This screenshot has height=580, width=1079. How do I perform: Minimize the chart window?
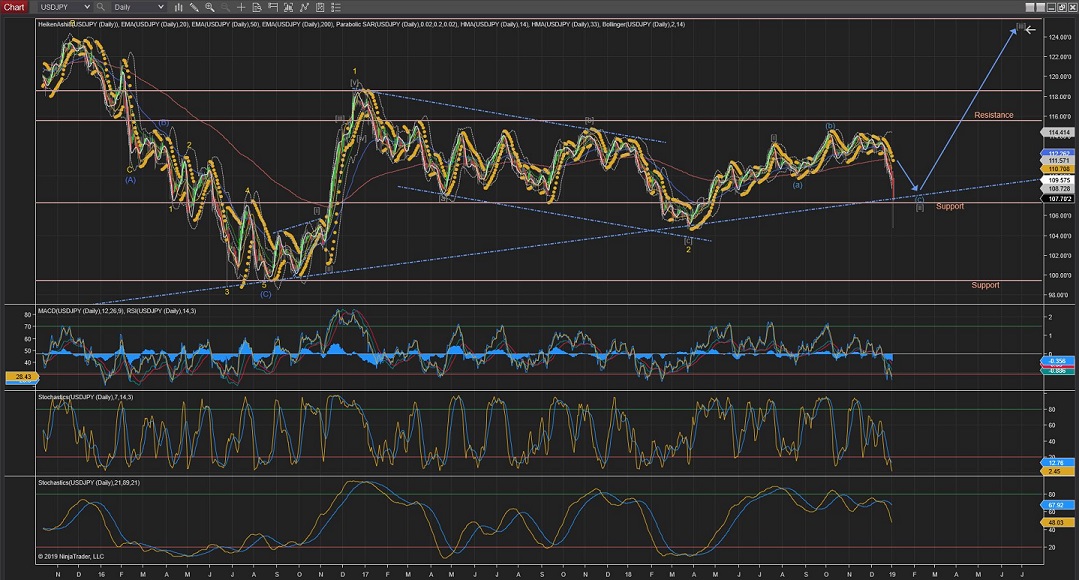(x=1051, y=8)
